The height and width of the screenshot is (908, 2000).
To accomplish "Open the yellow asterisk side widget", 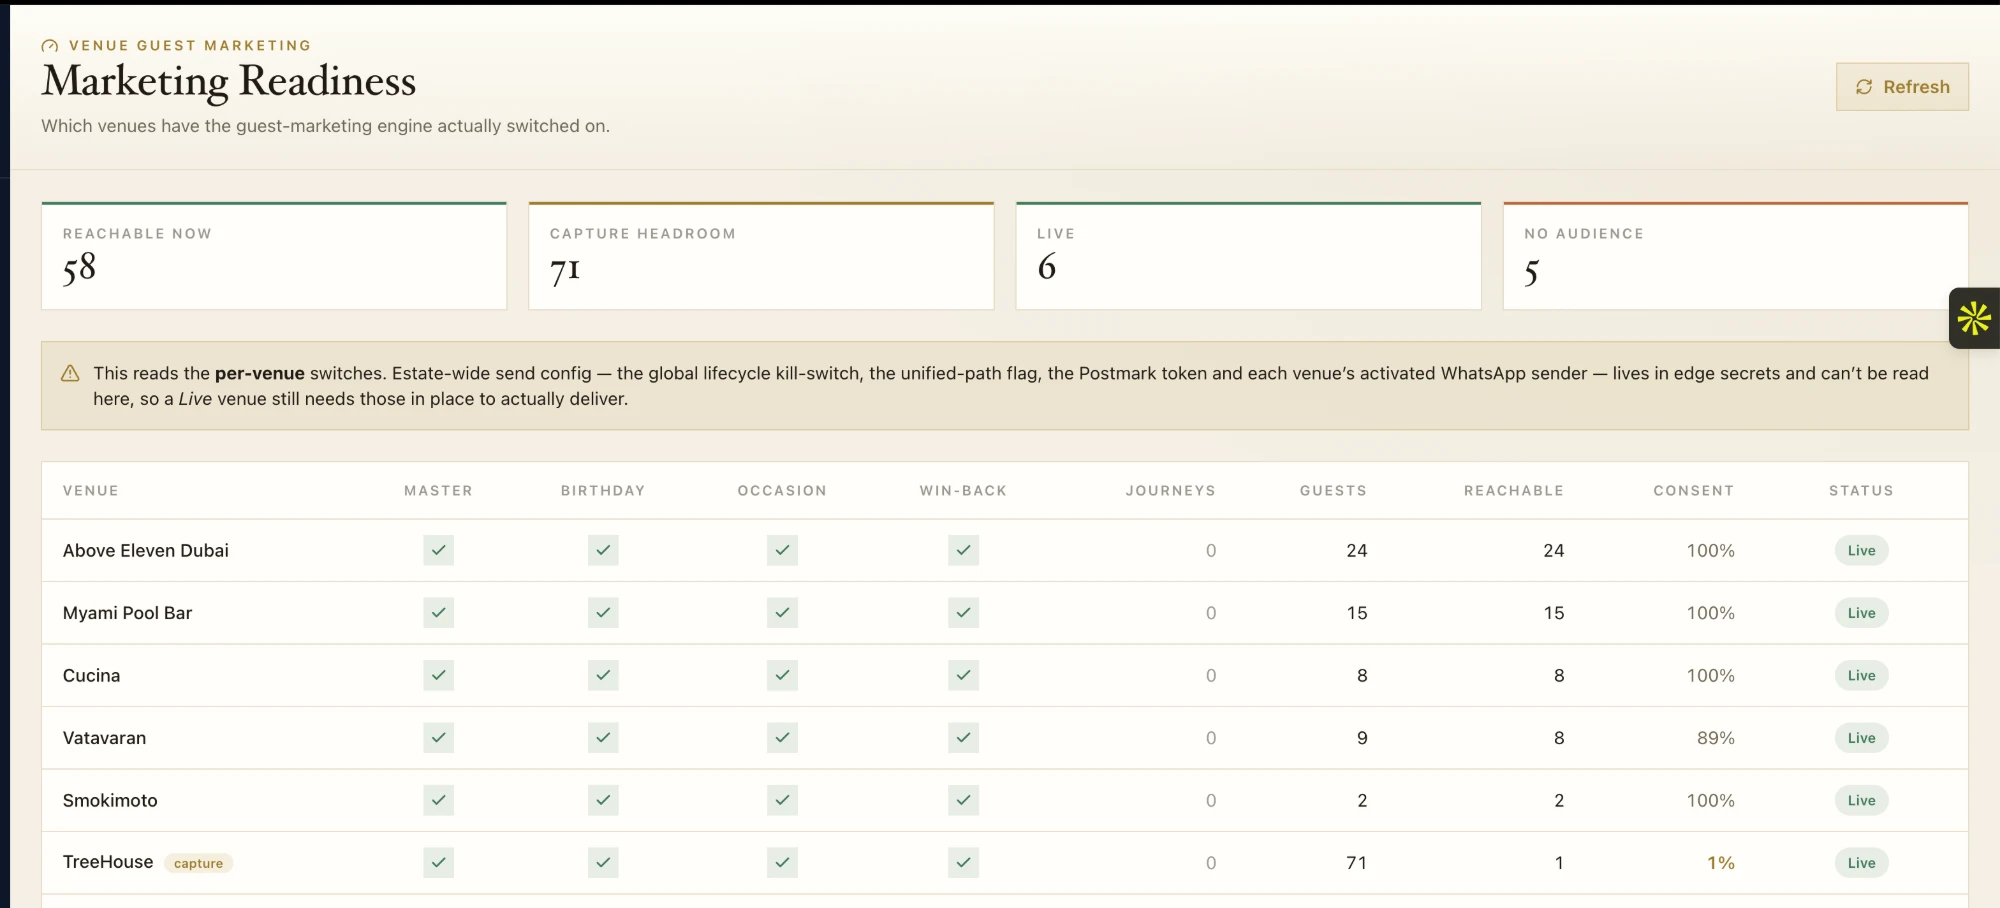I will (1974, 318).
